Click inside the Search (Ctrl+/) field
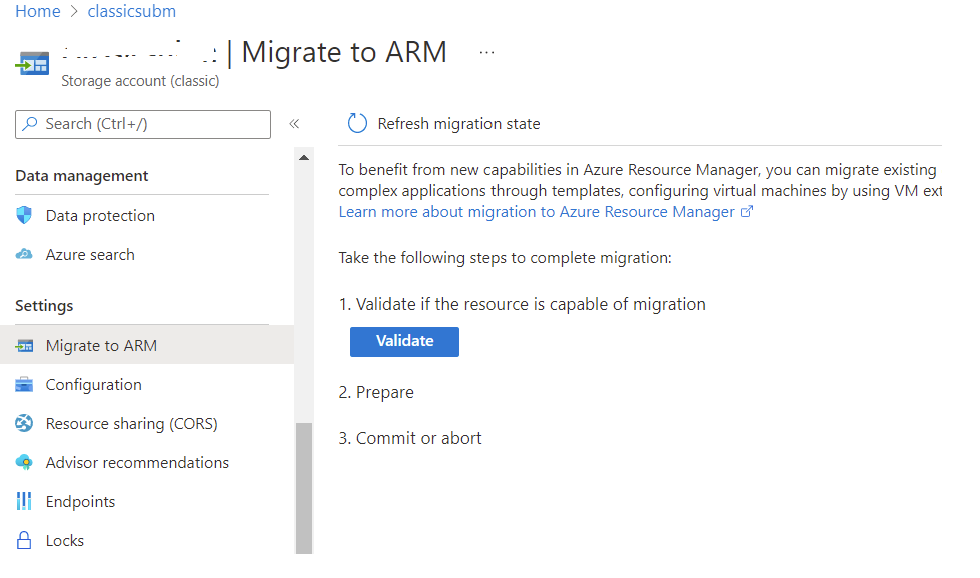Screen dimensions: 980x578 [140, 124]
